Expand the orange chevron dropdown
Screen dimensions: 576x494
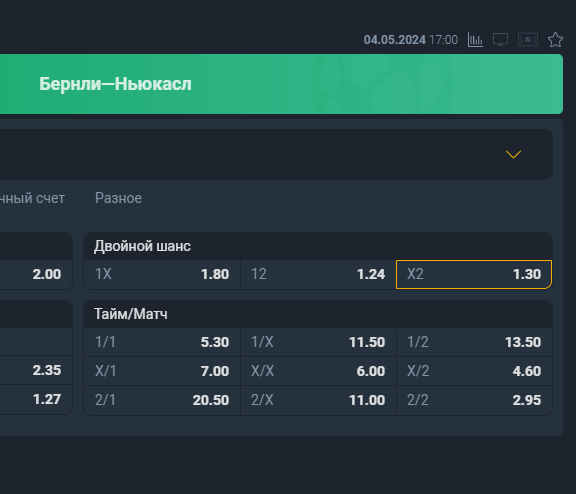coord(513,154)
